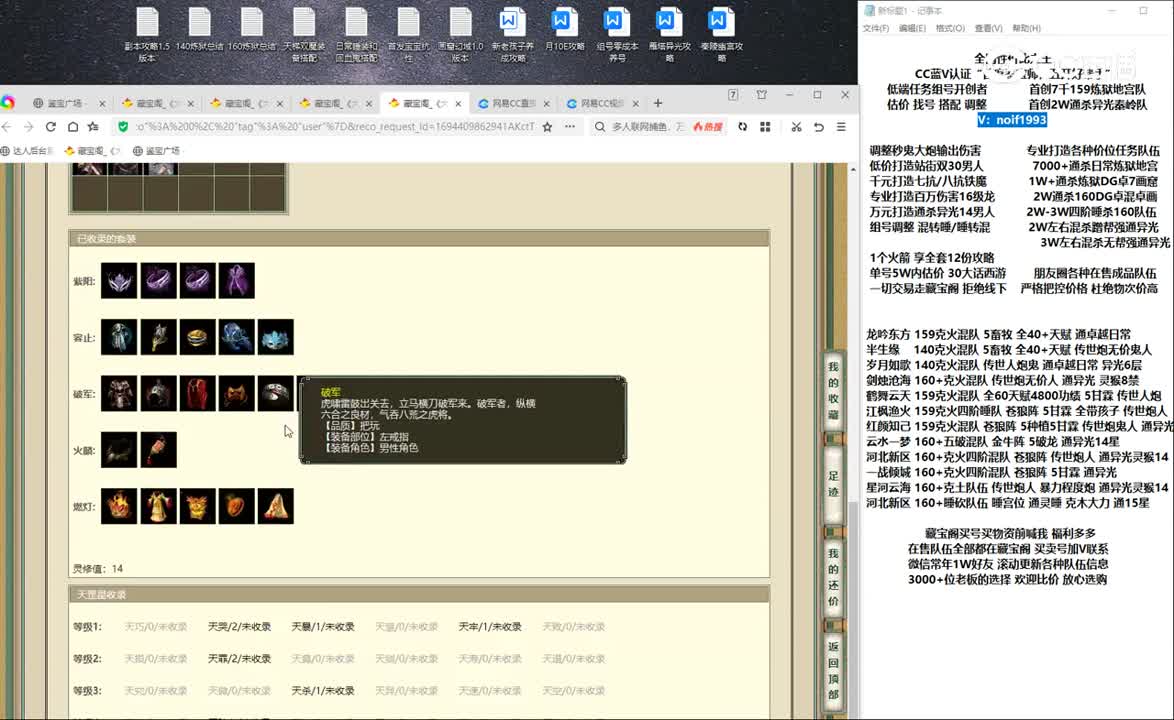Open the Notepad 帮助(H) menu

(x=1027, y=28)
